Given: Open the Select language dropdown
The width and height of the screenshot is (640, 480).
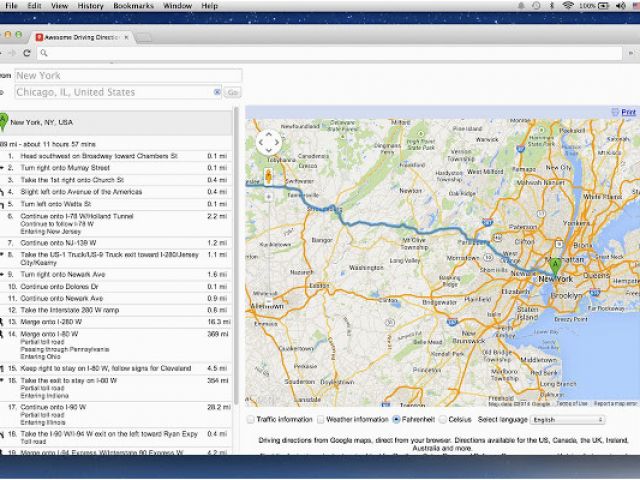Looking at the screenshot, I should tap(567, 420).
